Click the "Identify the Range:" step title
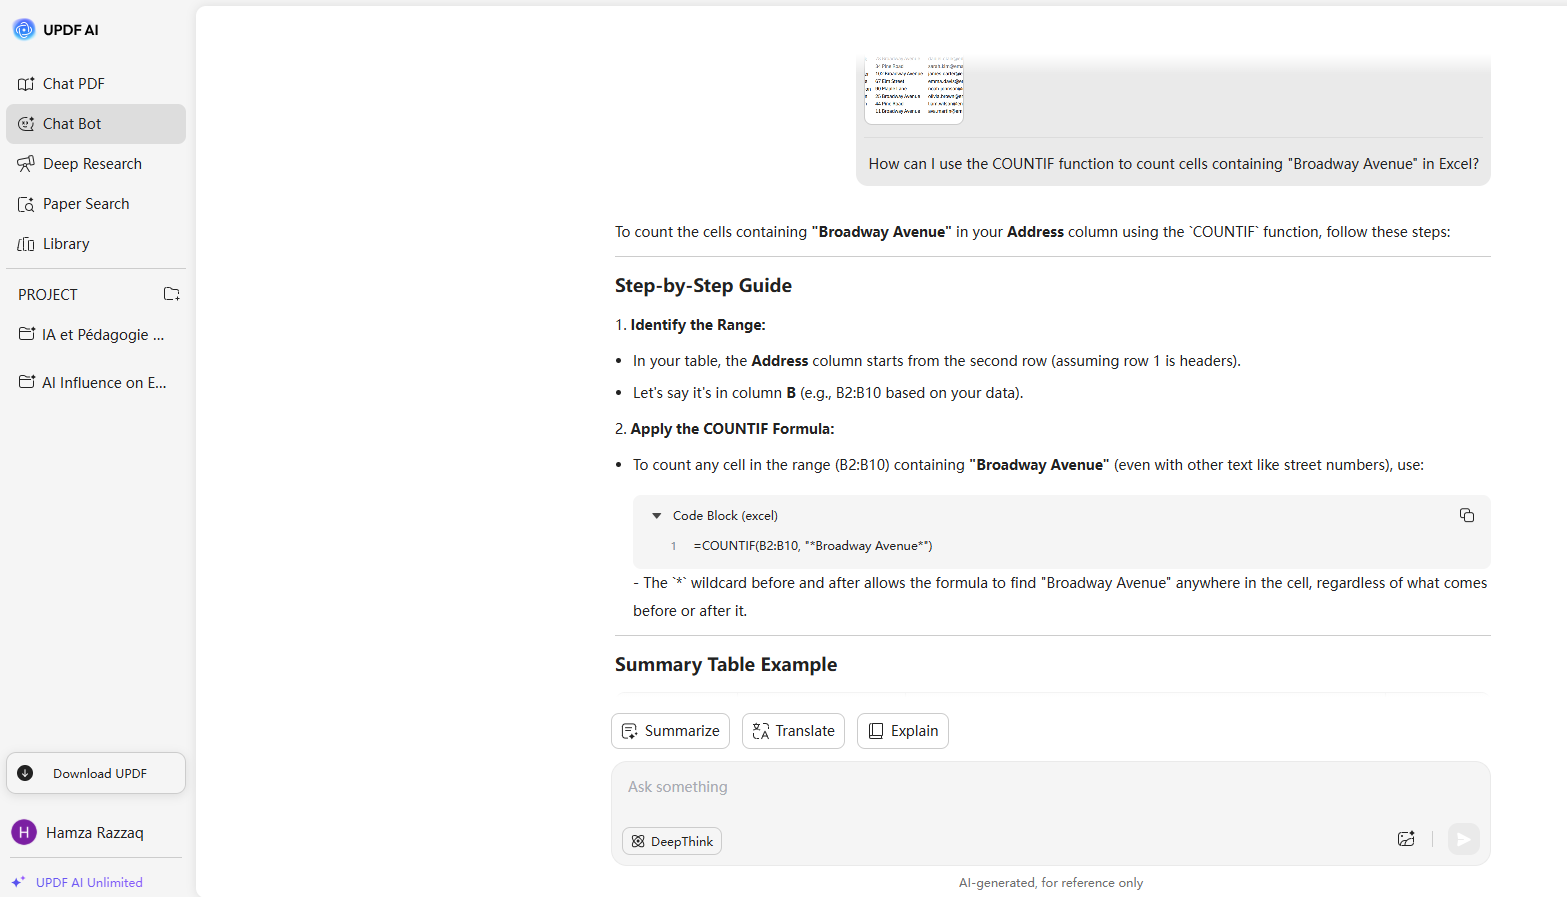1567x897 pixels. (x=698, y=325)
